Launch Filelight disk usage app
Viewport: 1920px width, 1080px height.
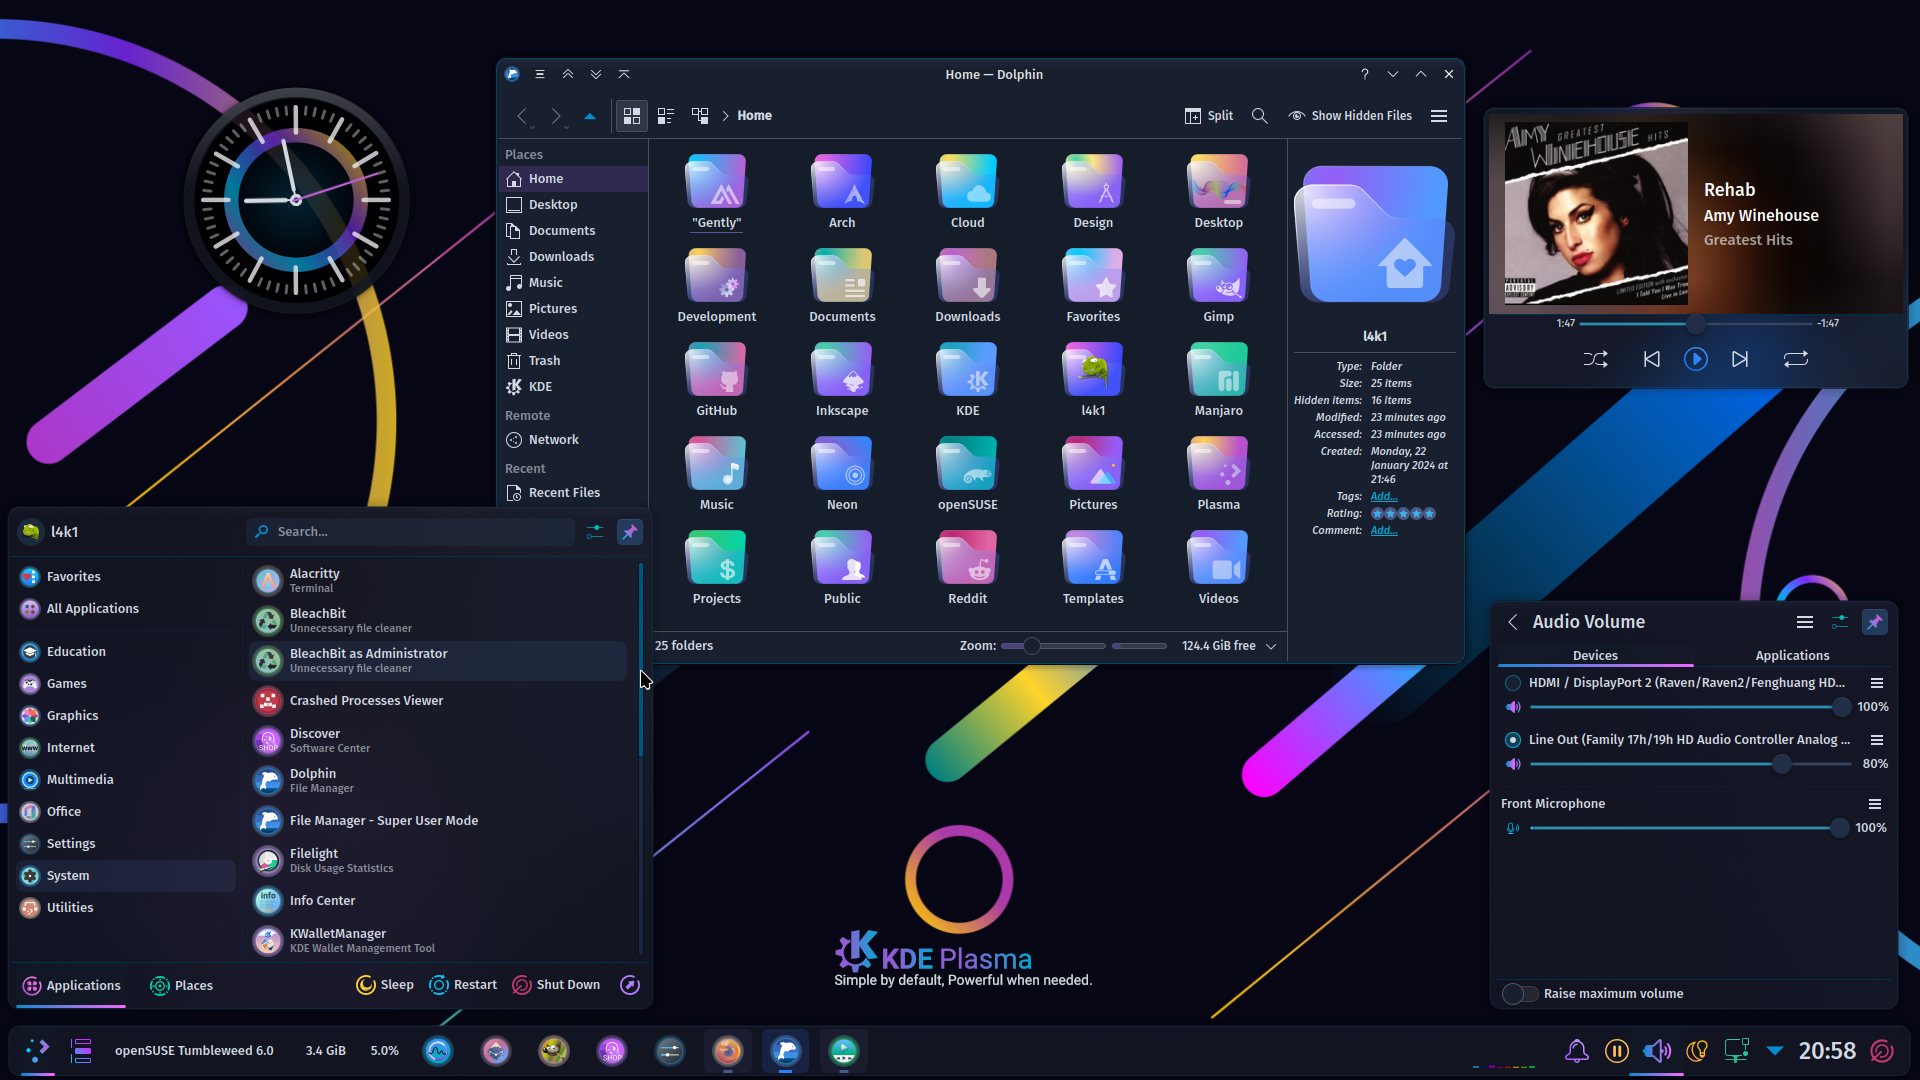point(438,860)
